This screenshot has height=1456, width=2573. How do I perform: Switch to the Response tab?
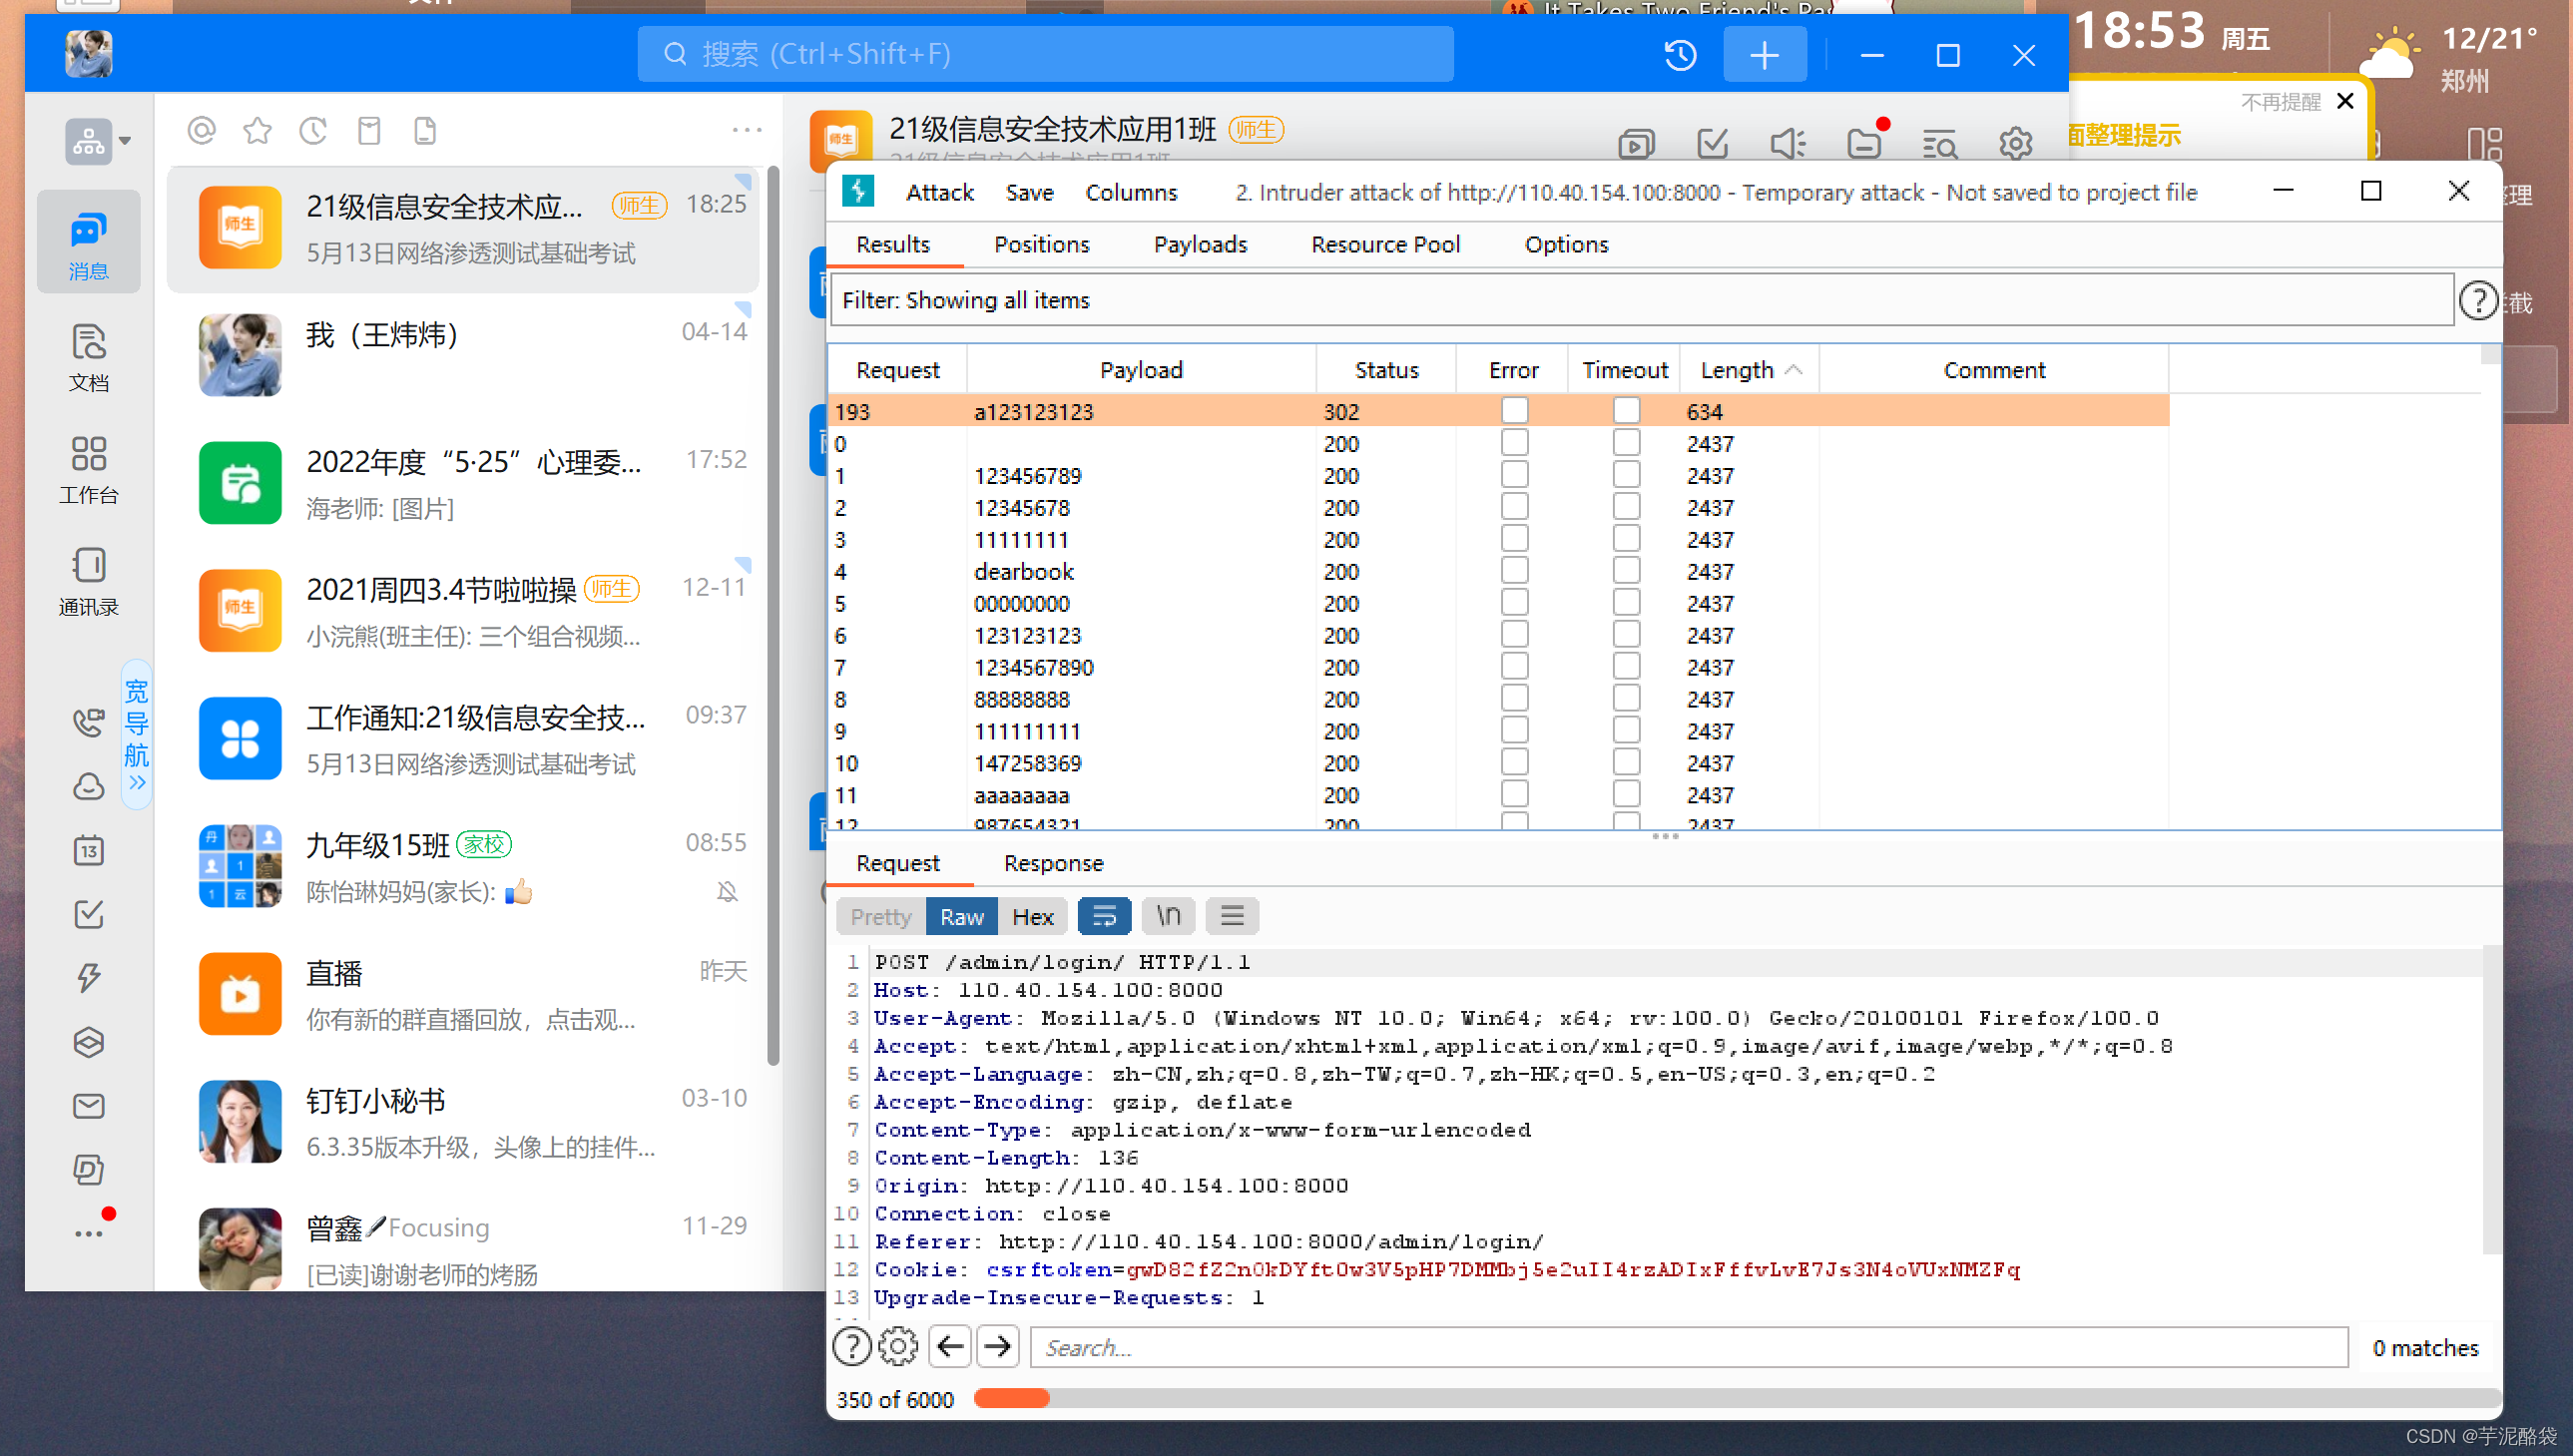pyautogui.click(x=1053, y=863)
